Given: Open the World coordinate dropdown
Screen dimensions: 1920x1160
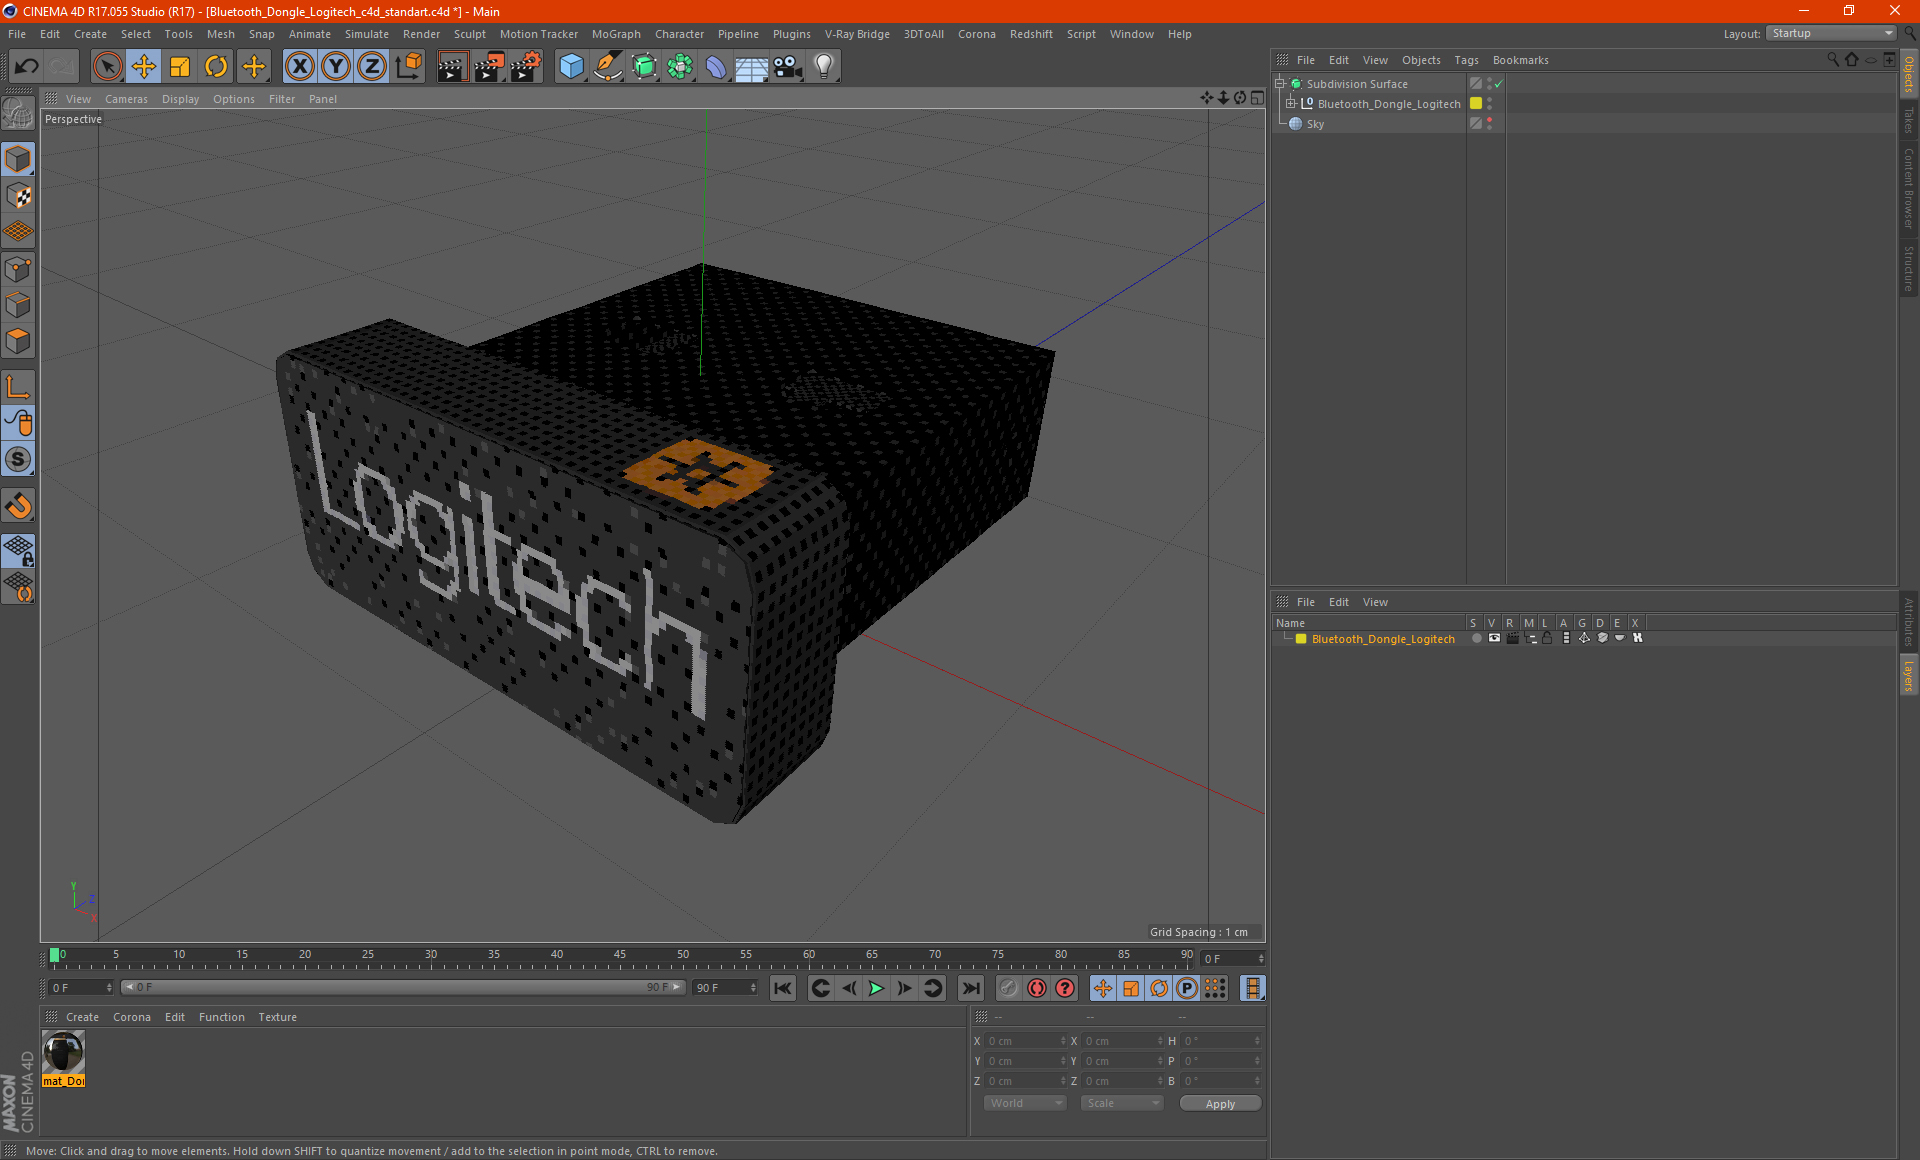Looking at the screenshot, I should tap(1025, 1103).
